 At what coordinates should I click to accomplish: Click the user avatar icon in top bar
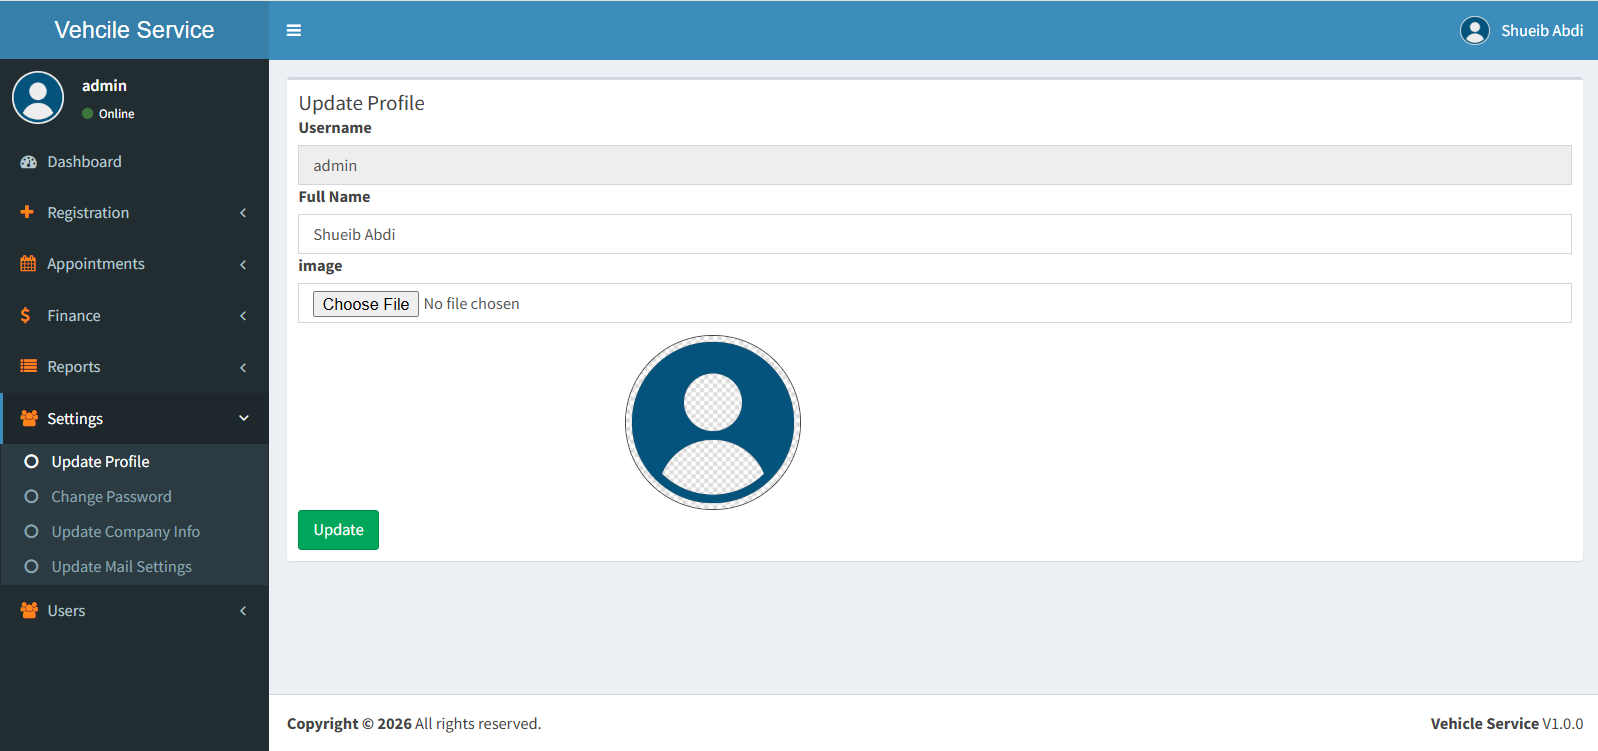[x=1475, y=30]
